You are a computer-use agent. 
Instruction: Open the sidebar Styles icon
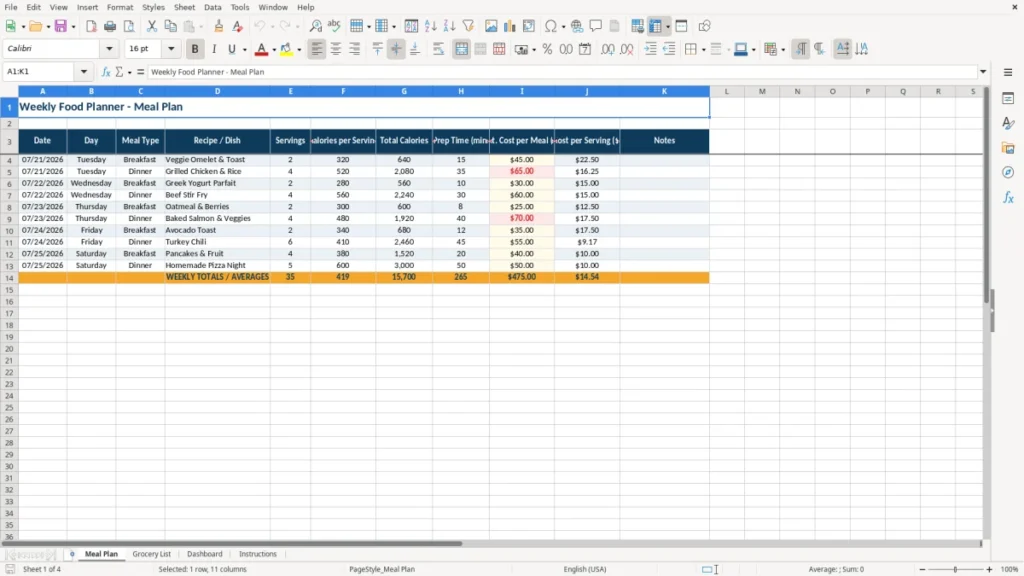pyautogui.click(x=1008, y=123)
